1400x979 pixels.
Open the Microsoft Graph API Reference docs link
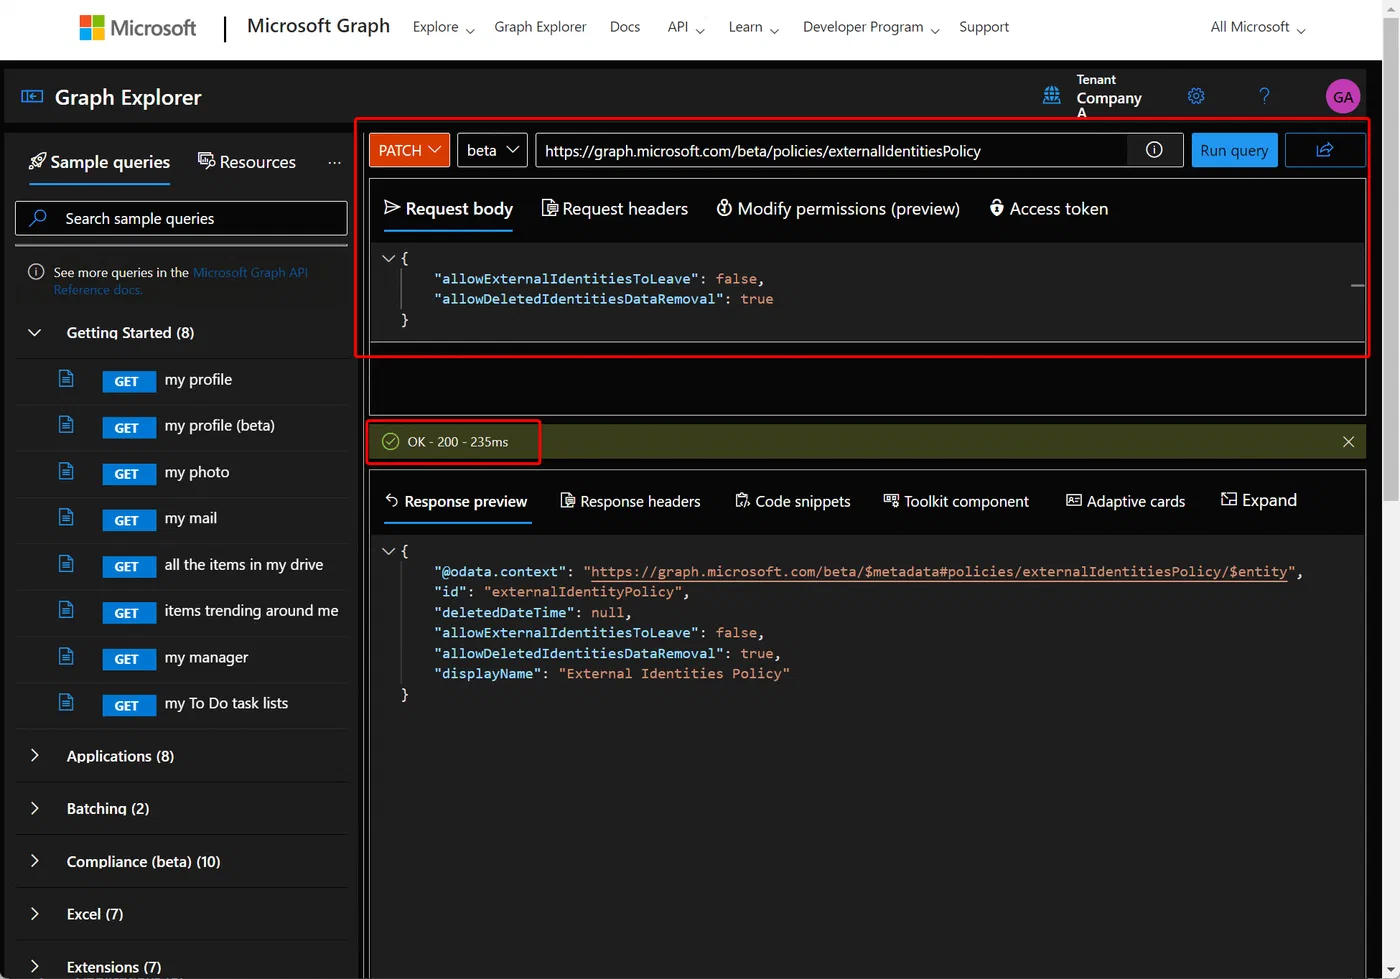click(x=180, y=281)
